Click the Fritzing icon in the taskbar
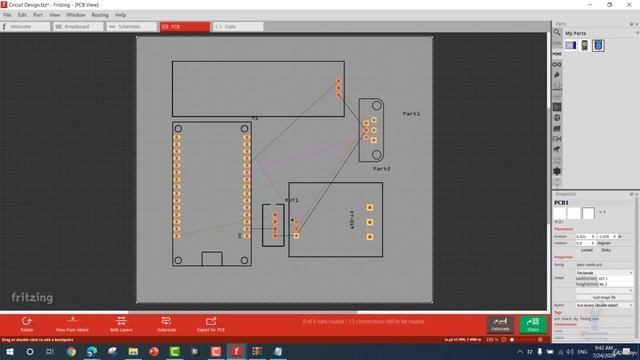 pyautogui.click(x=236, y=351)
